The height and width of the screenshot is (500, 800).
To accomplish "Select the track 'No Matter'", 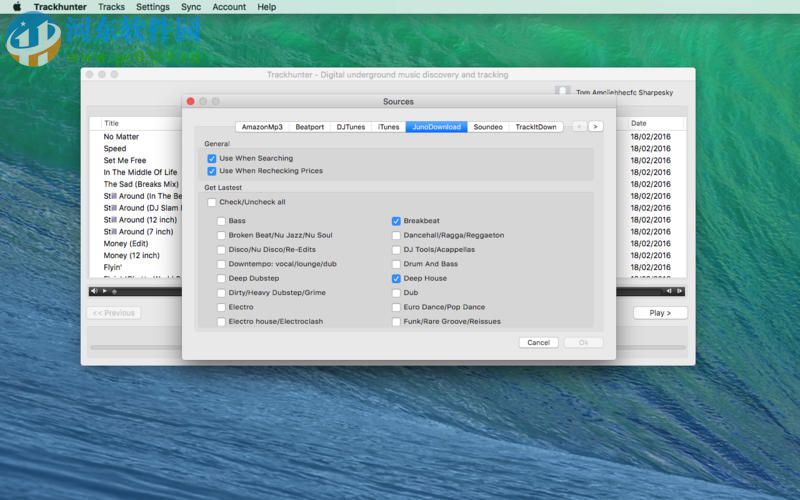I will (x=121, y=137).
